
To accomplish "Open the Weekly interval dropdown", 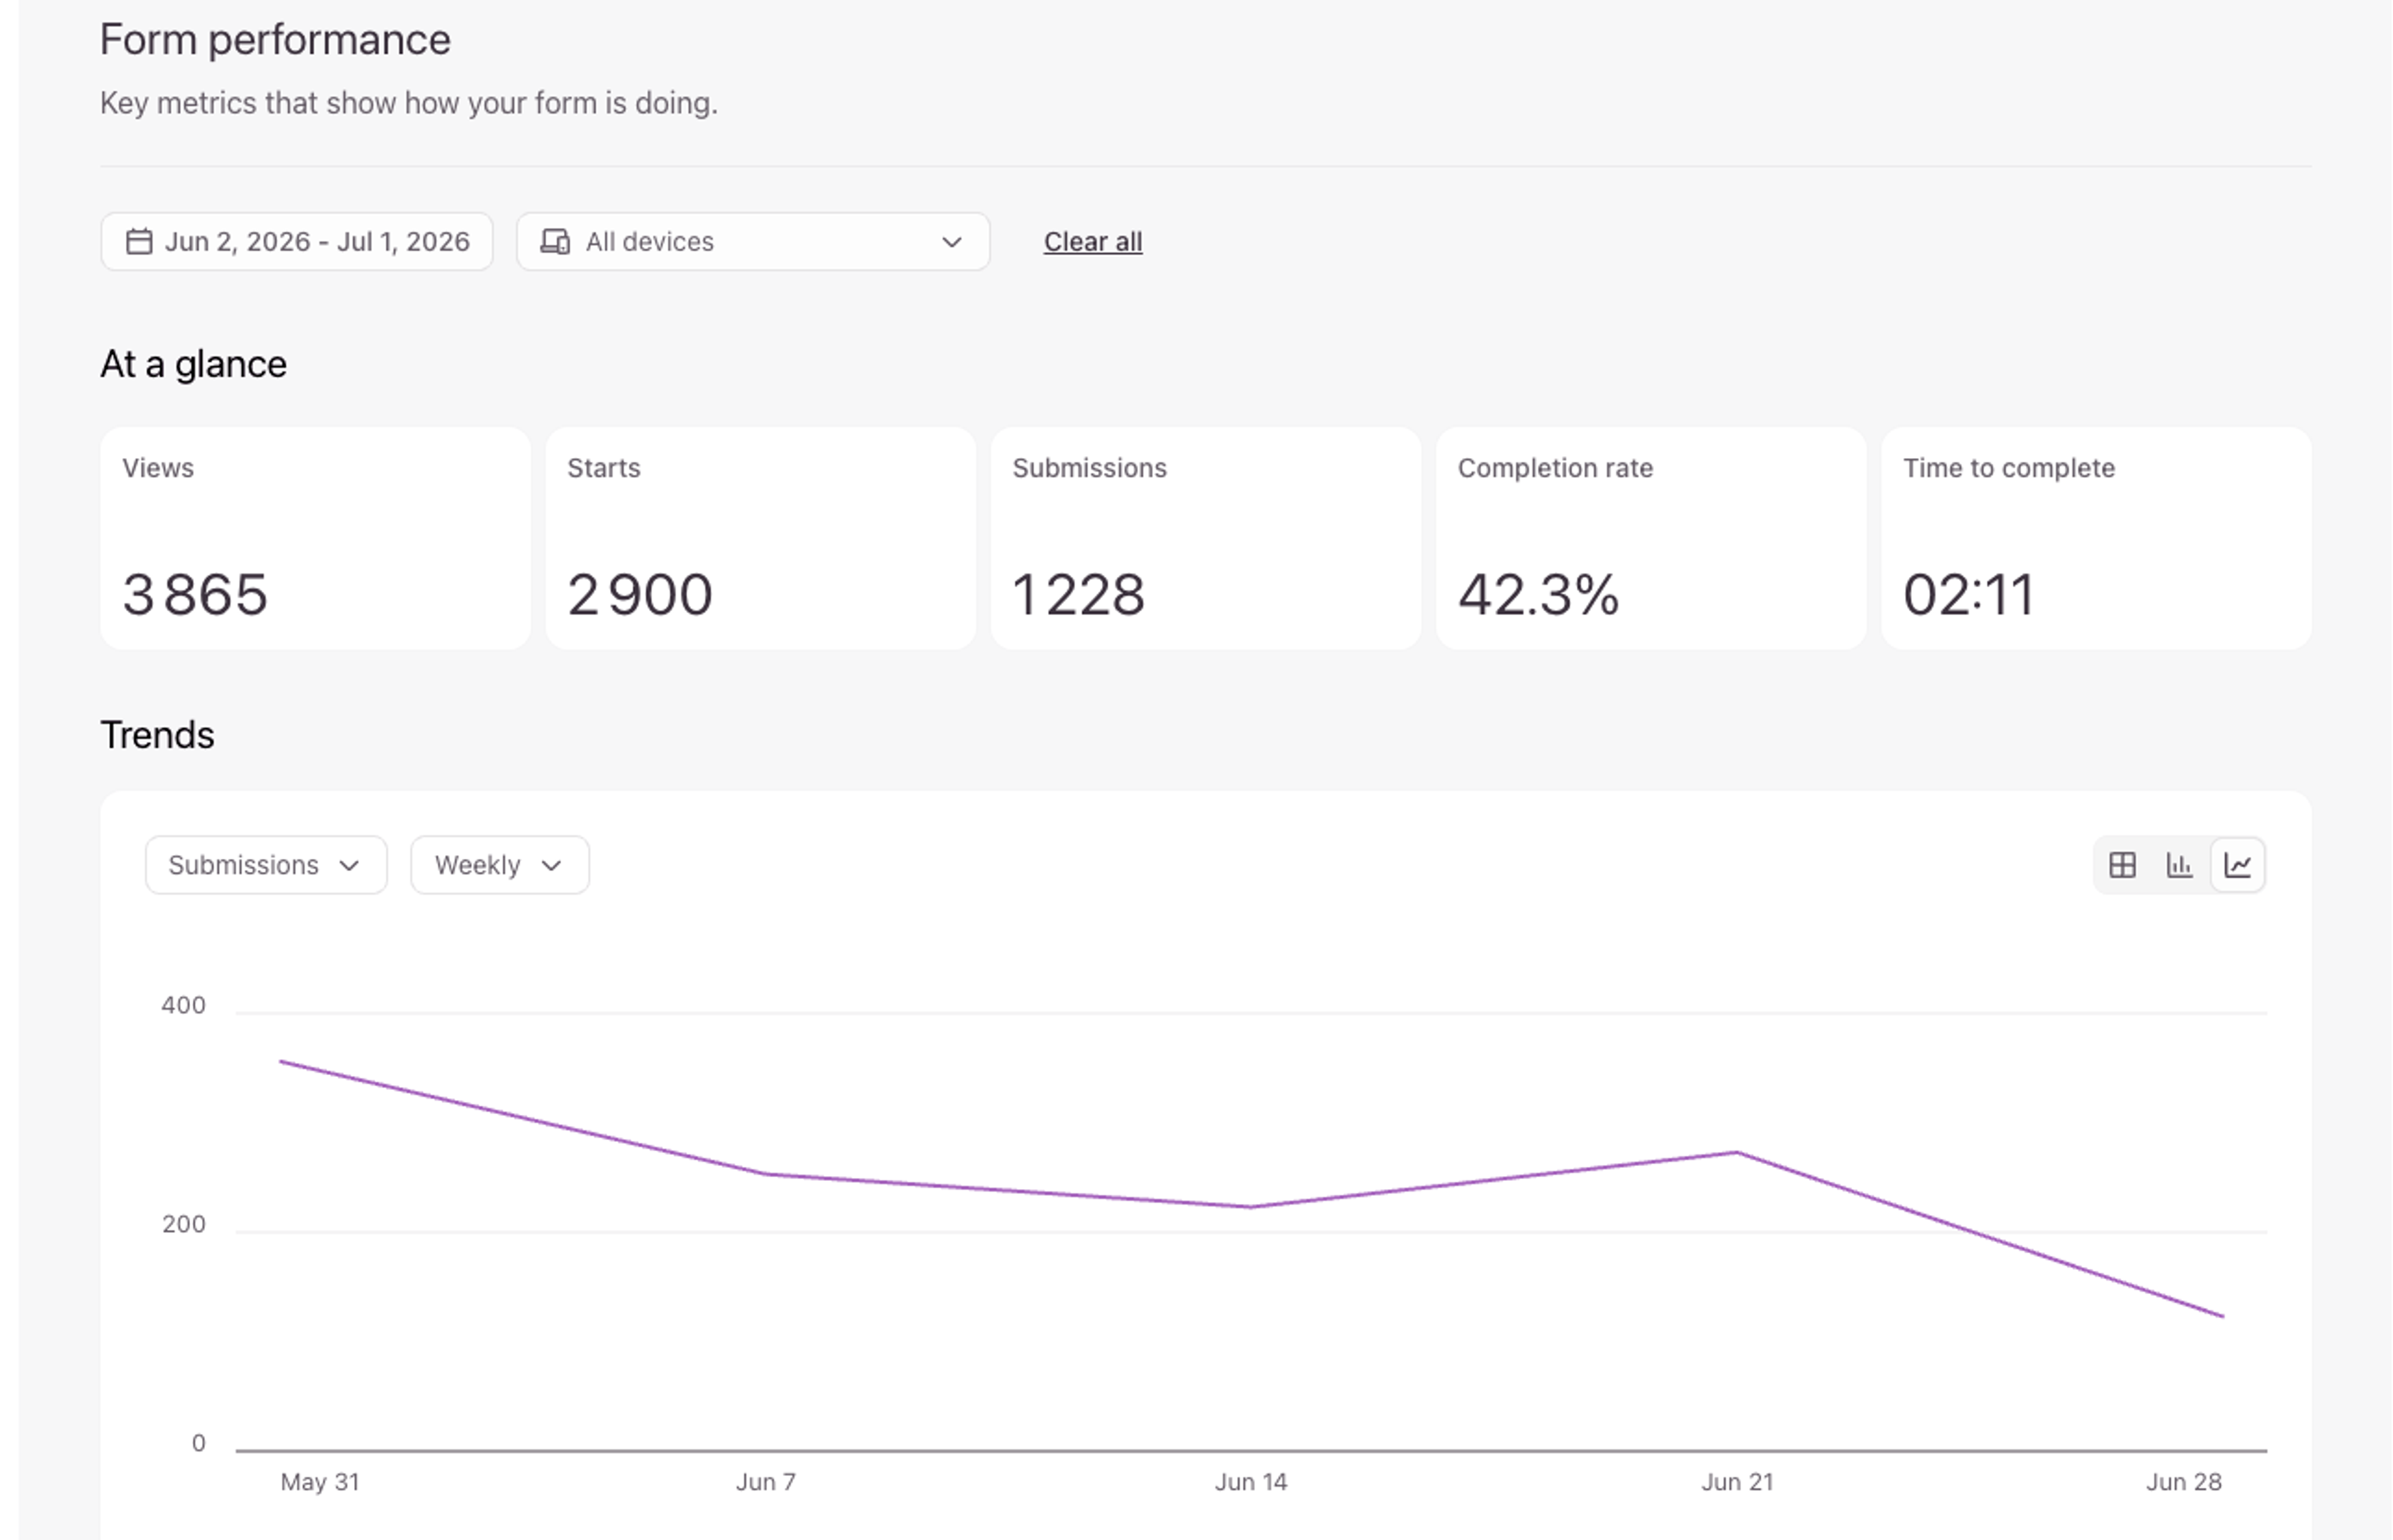I will (500, 865).
